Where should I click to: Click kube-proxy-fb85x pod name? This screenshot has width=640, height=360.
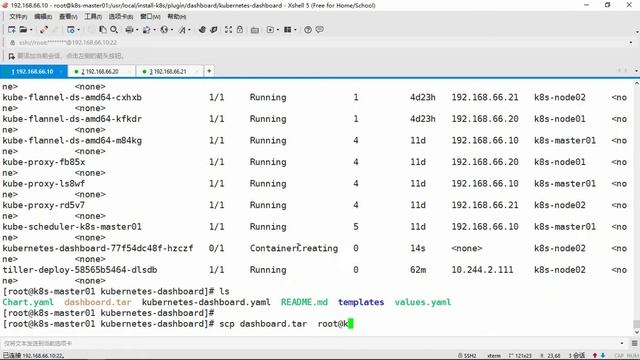click(x=44, y=162)
